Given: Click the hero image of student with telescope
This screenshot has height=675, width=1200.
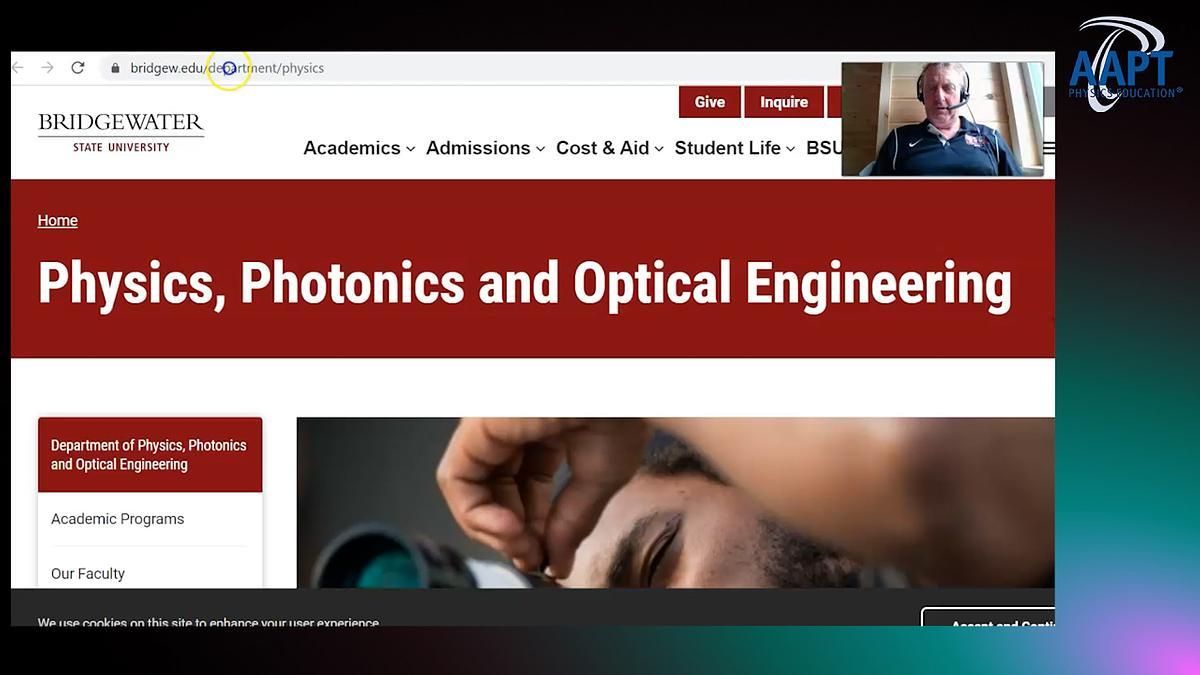Looking at the screenshot, I should click(675, 503).
